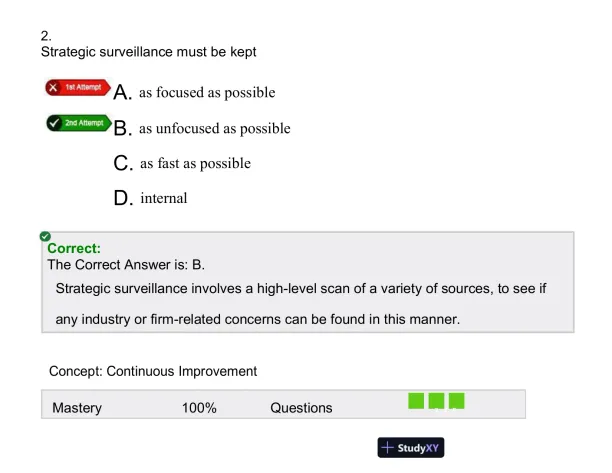Click the red 1st Attempt badge
612x473 pixels.
(76, 88)
